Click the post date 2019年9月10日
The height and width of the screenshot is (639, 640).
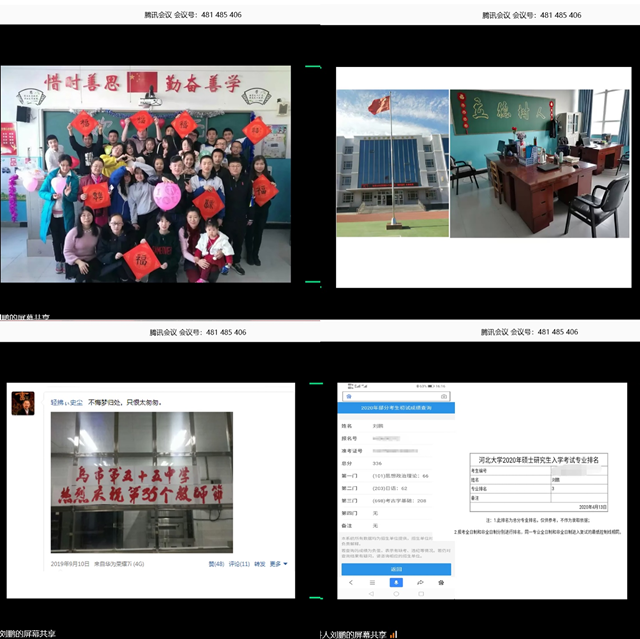pyautogui.click(x=70, y=564)
